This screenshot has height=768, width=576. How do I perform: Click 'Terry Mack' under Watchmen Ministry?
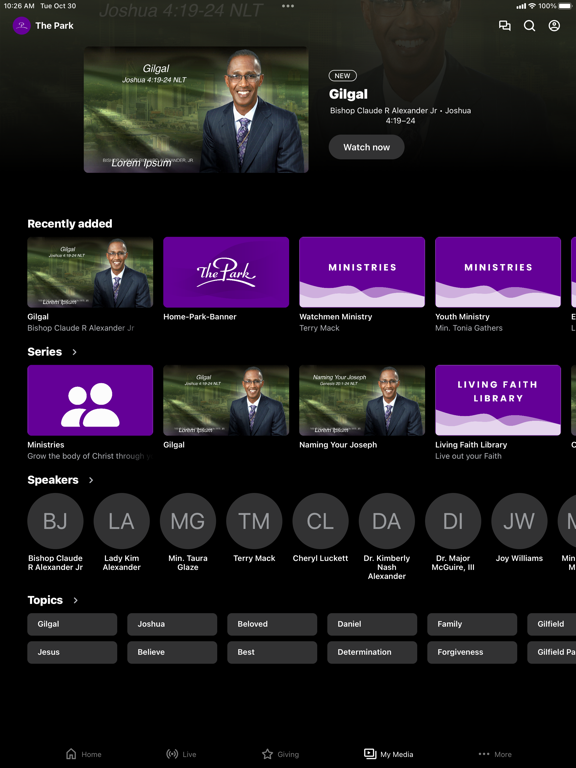tap(319, 328)
